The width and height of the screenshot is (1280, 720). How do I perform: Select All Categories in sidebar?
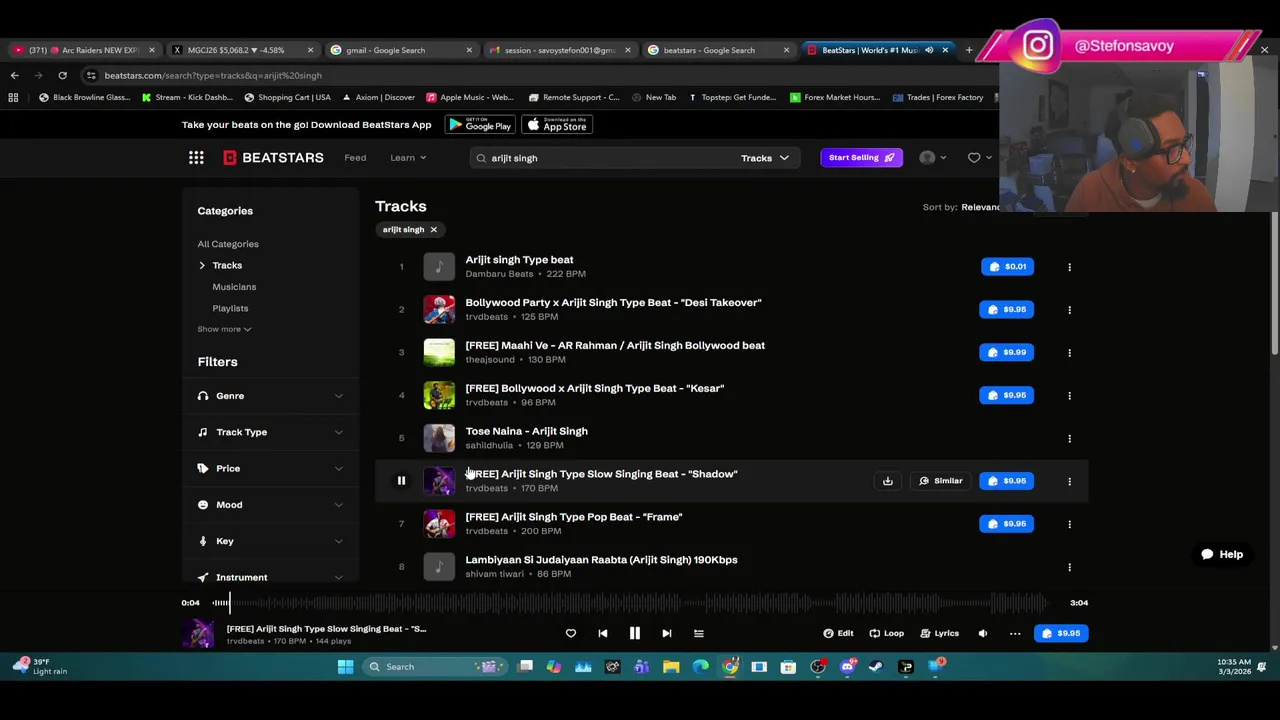click(228, 244)
